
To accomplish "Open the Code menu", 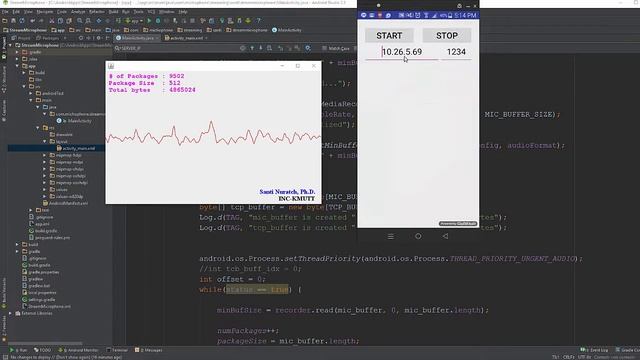I will [x=62, y=12].
